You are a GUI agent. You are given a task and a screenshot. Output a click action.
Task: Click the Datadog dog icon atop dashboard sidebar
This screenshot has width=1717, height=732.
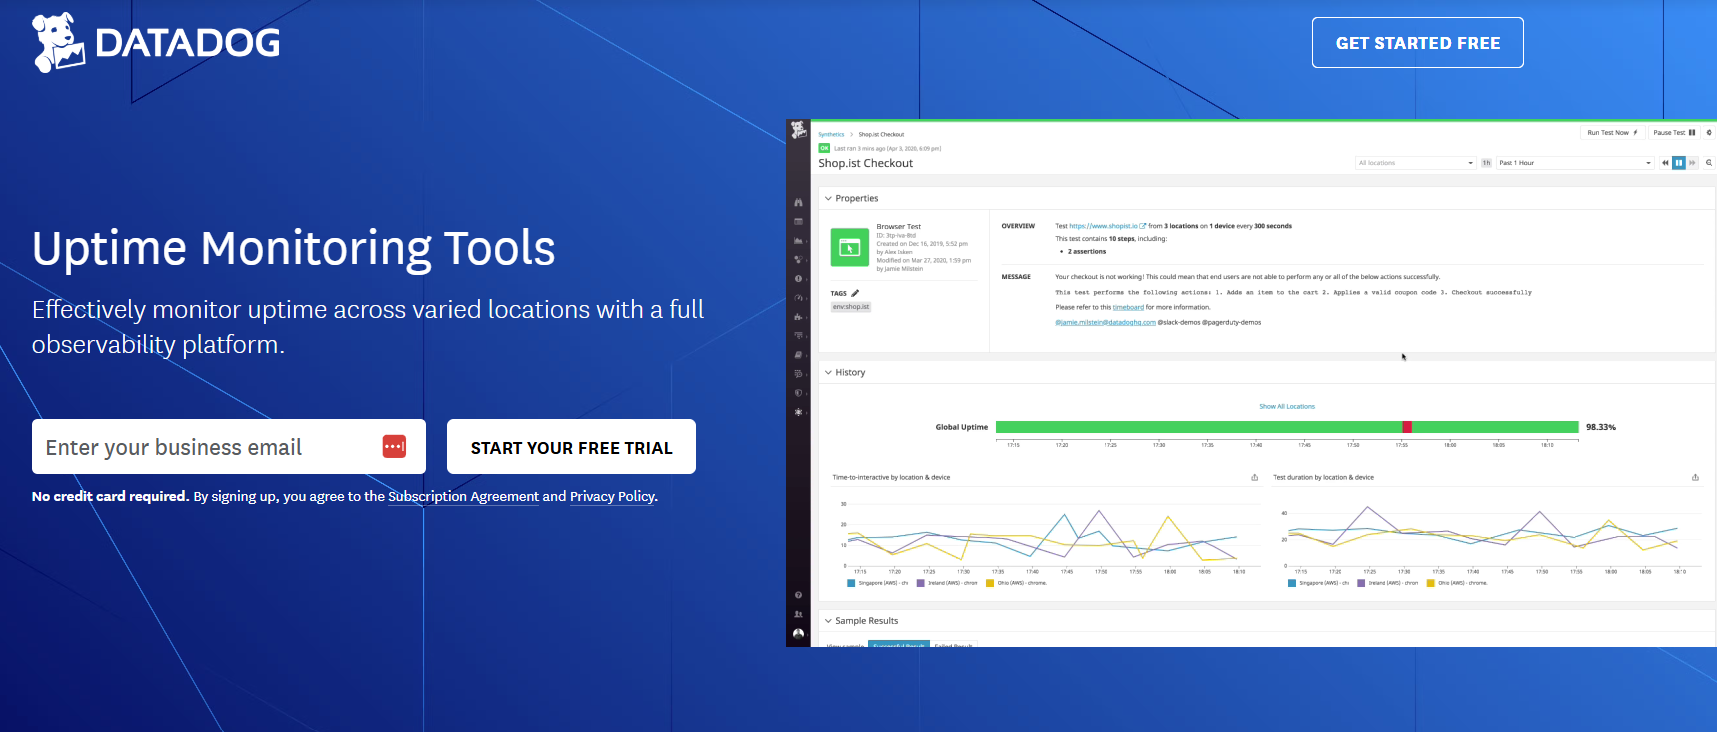coord(798,130)
